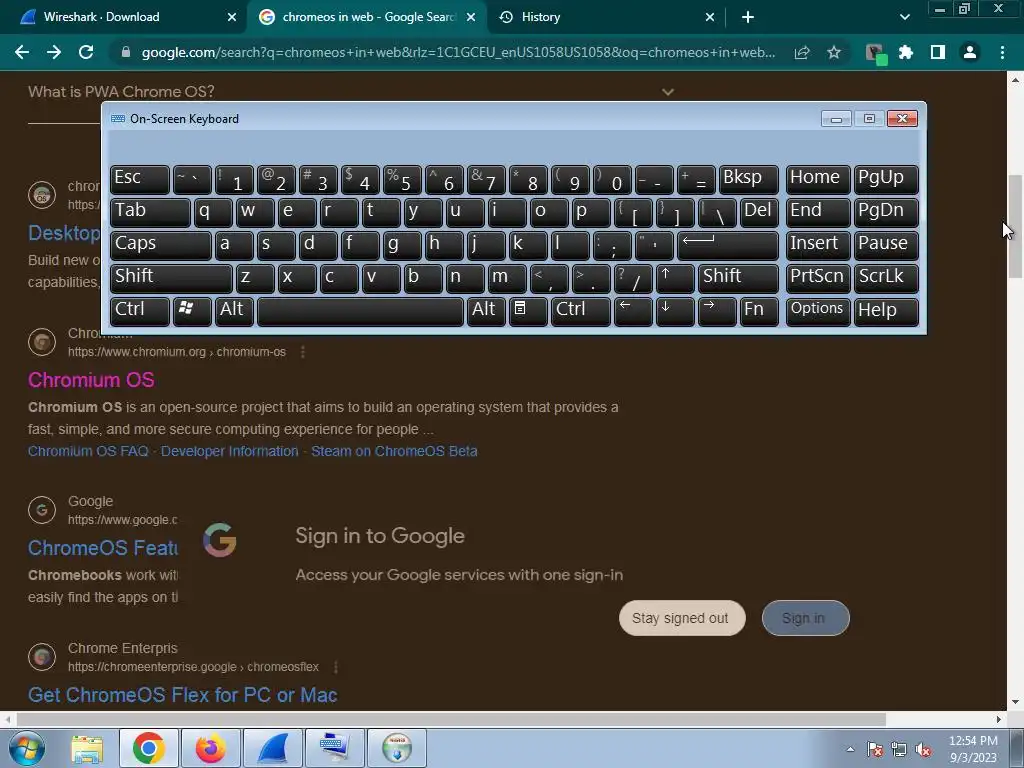
Task: Open Firefox from the taskbar
Action: (x=210, y=748)
